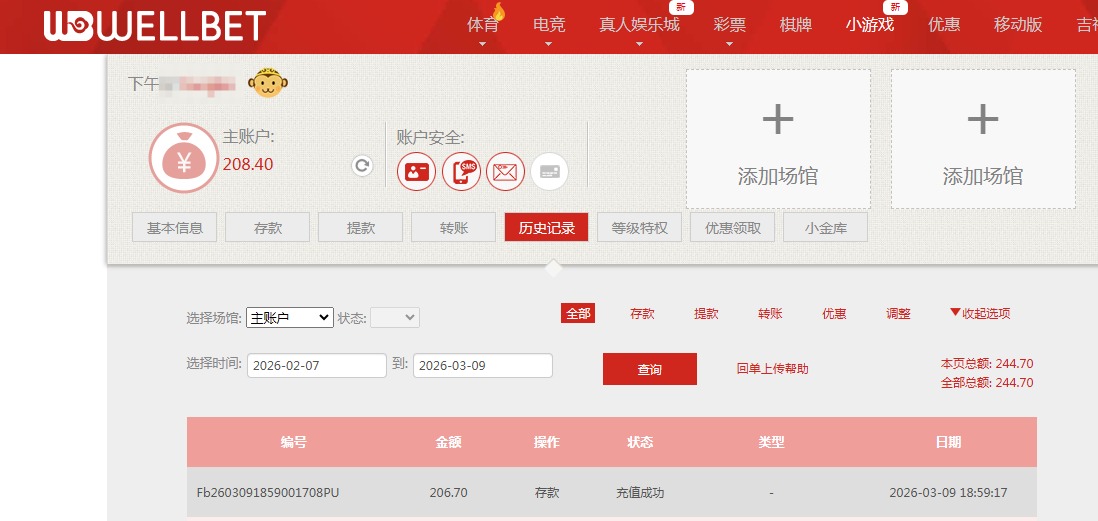Image resolution: width=1098 pixels, height=521 pixels.
Task: Filter records by 优惠
Action: click(x=834, y=314)
